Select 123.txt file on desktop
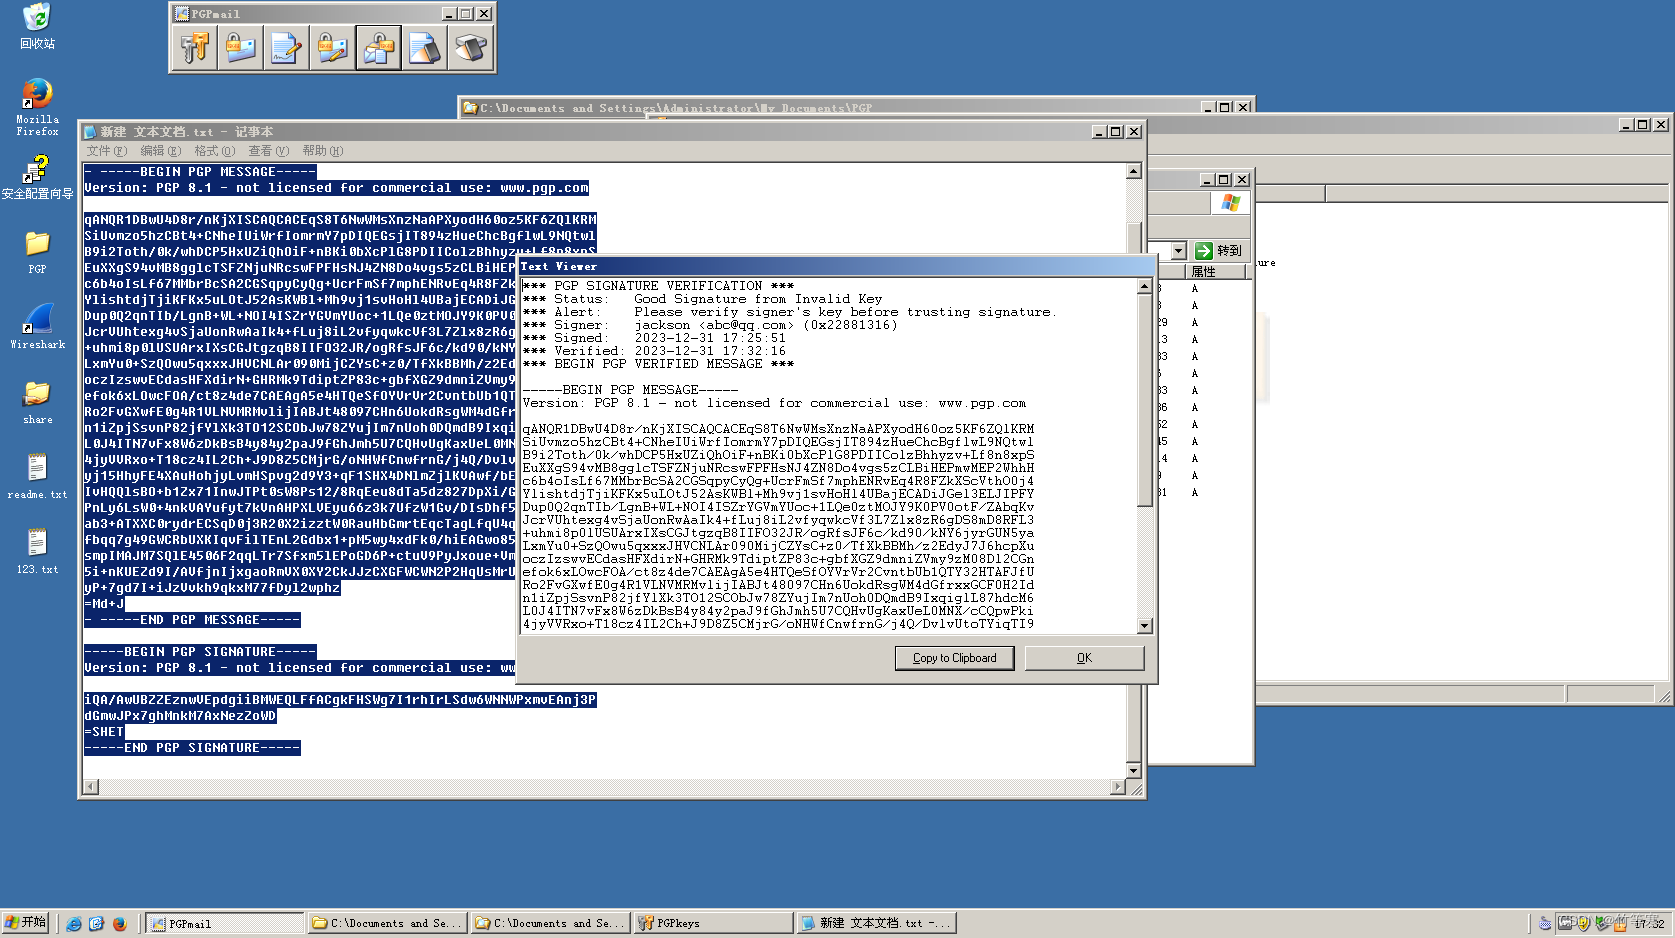Viewport: 1675px width, 938px height. (x=37, y=552)
